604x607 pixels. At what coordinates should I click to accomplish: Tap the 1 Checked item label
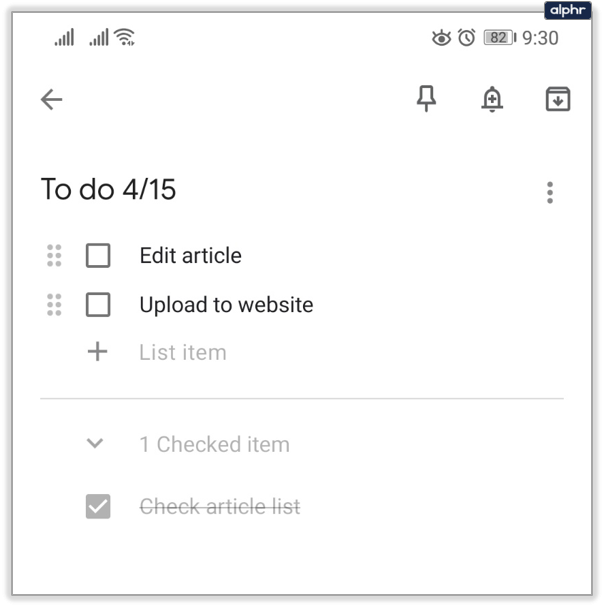[214, 445]
